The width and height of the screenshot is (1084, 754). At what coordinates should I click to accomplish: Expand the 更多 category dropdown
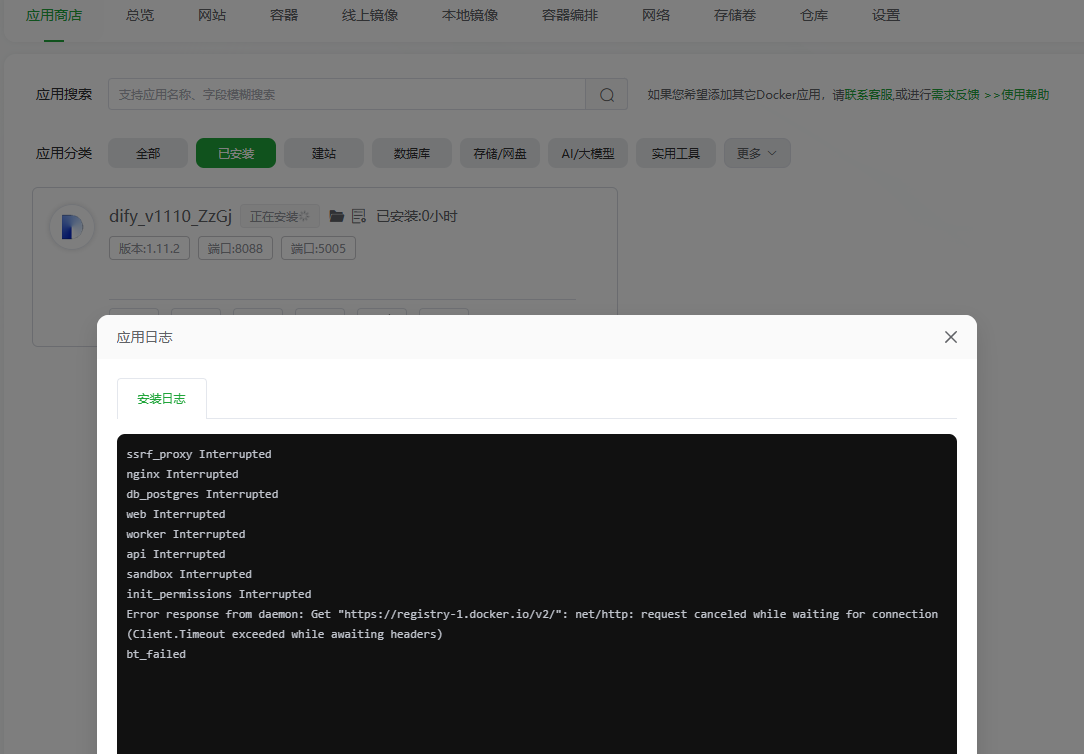coord(757,153)
